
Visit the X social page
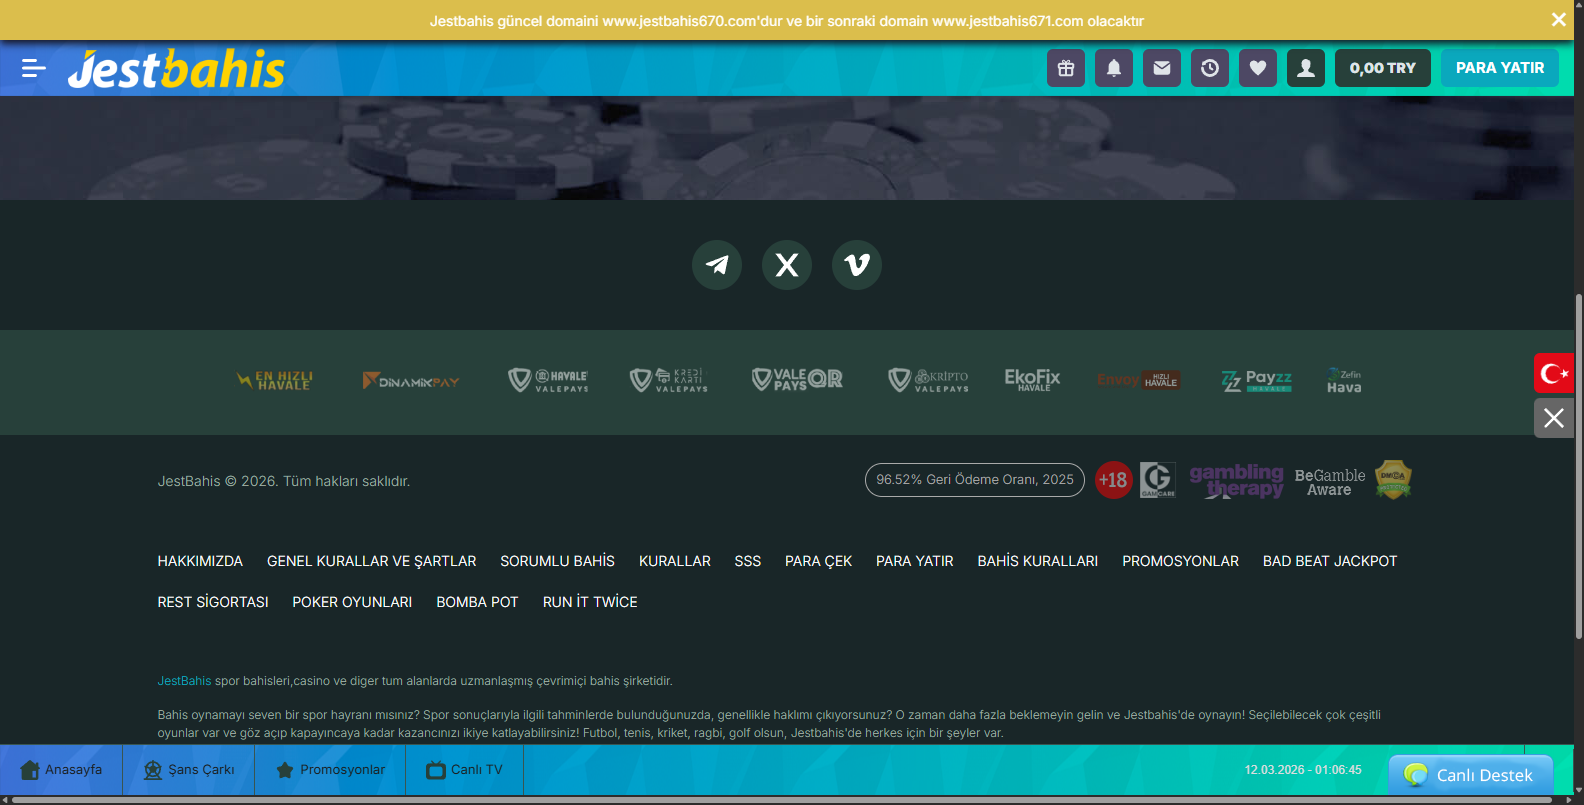pos(787,265)
